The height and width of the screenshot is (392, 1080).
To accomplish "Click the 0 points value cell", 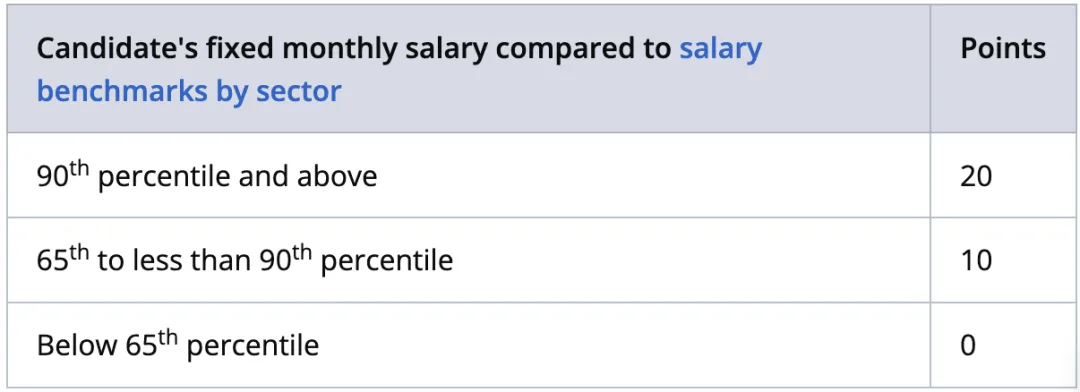I will tap(968, 344).
